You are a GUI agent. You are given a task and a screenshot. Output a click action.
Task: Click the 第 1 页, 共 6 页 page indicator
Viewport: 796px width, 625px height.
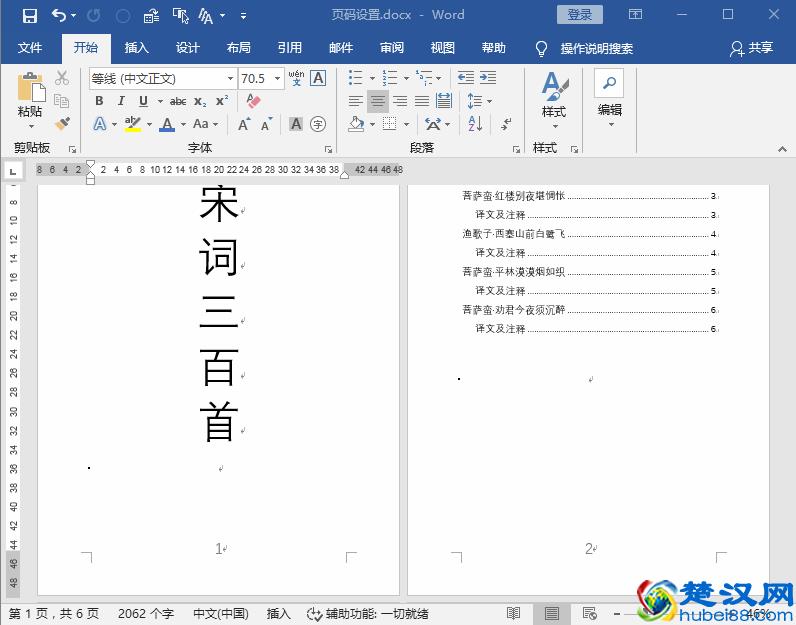54,613
